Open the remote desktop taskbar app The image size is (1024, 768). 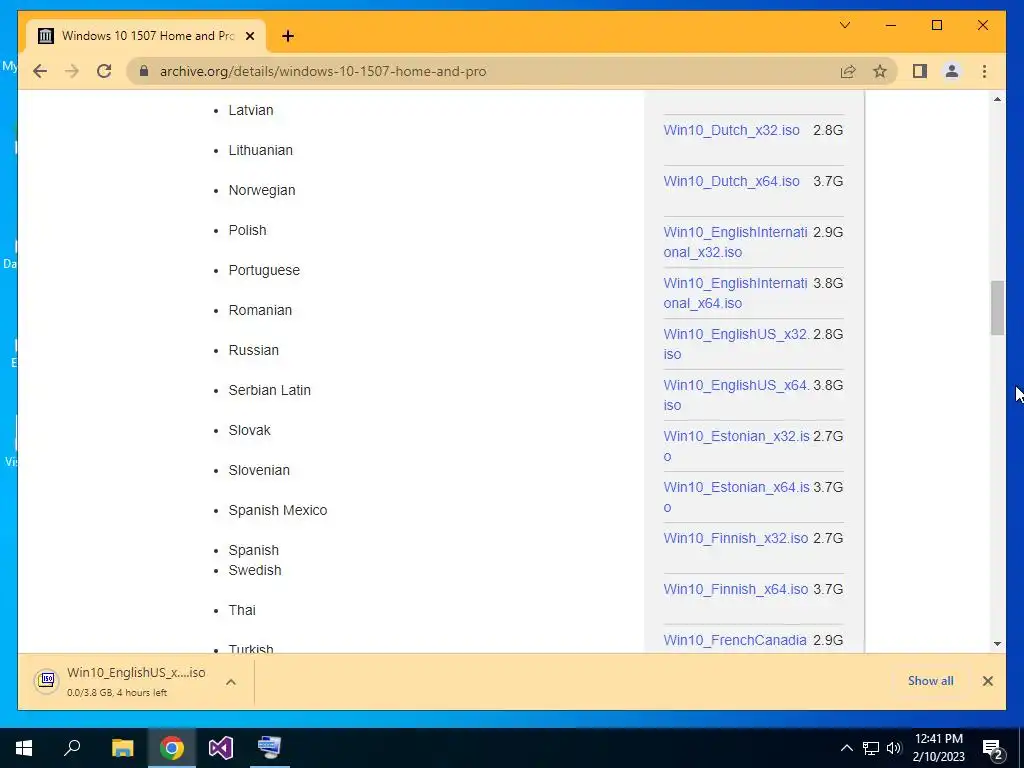[270, 748]
